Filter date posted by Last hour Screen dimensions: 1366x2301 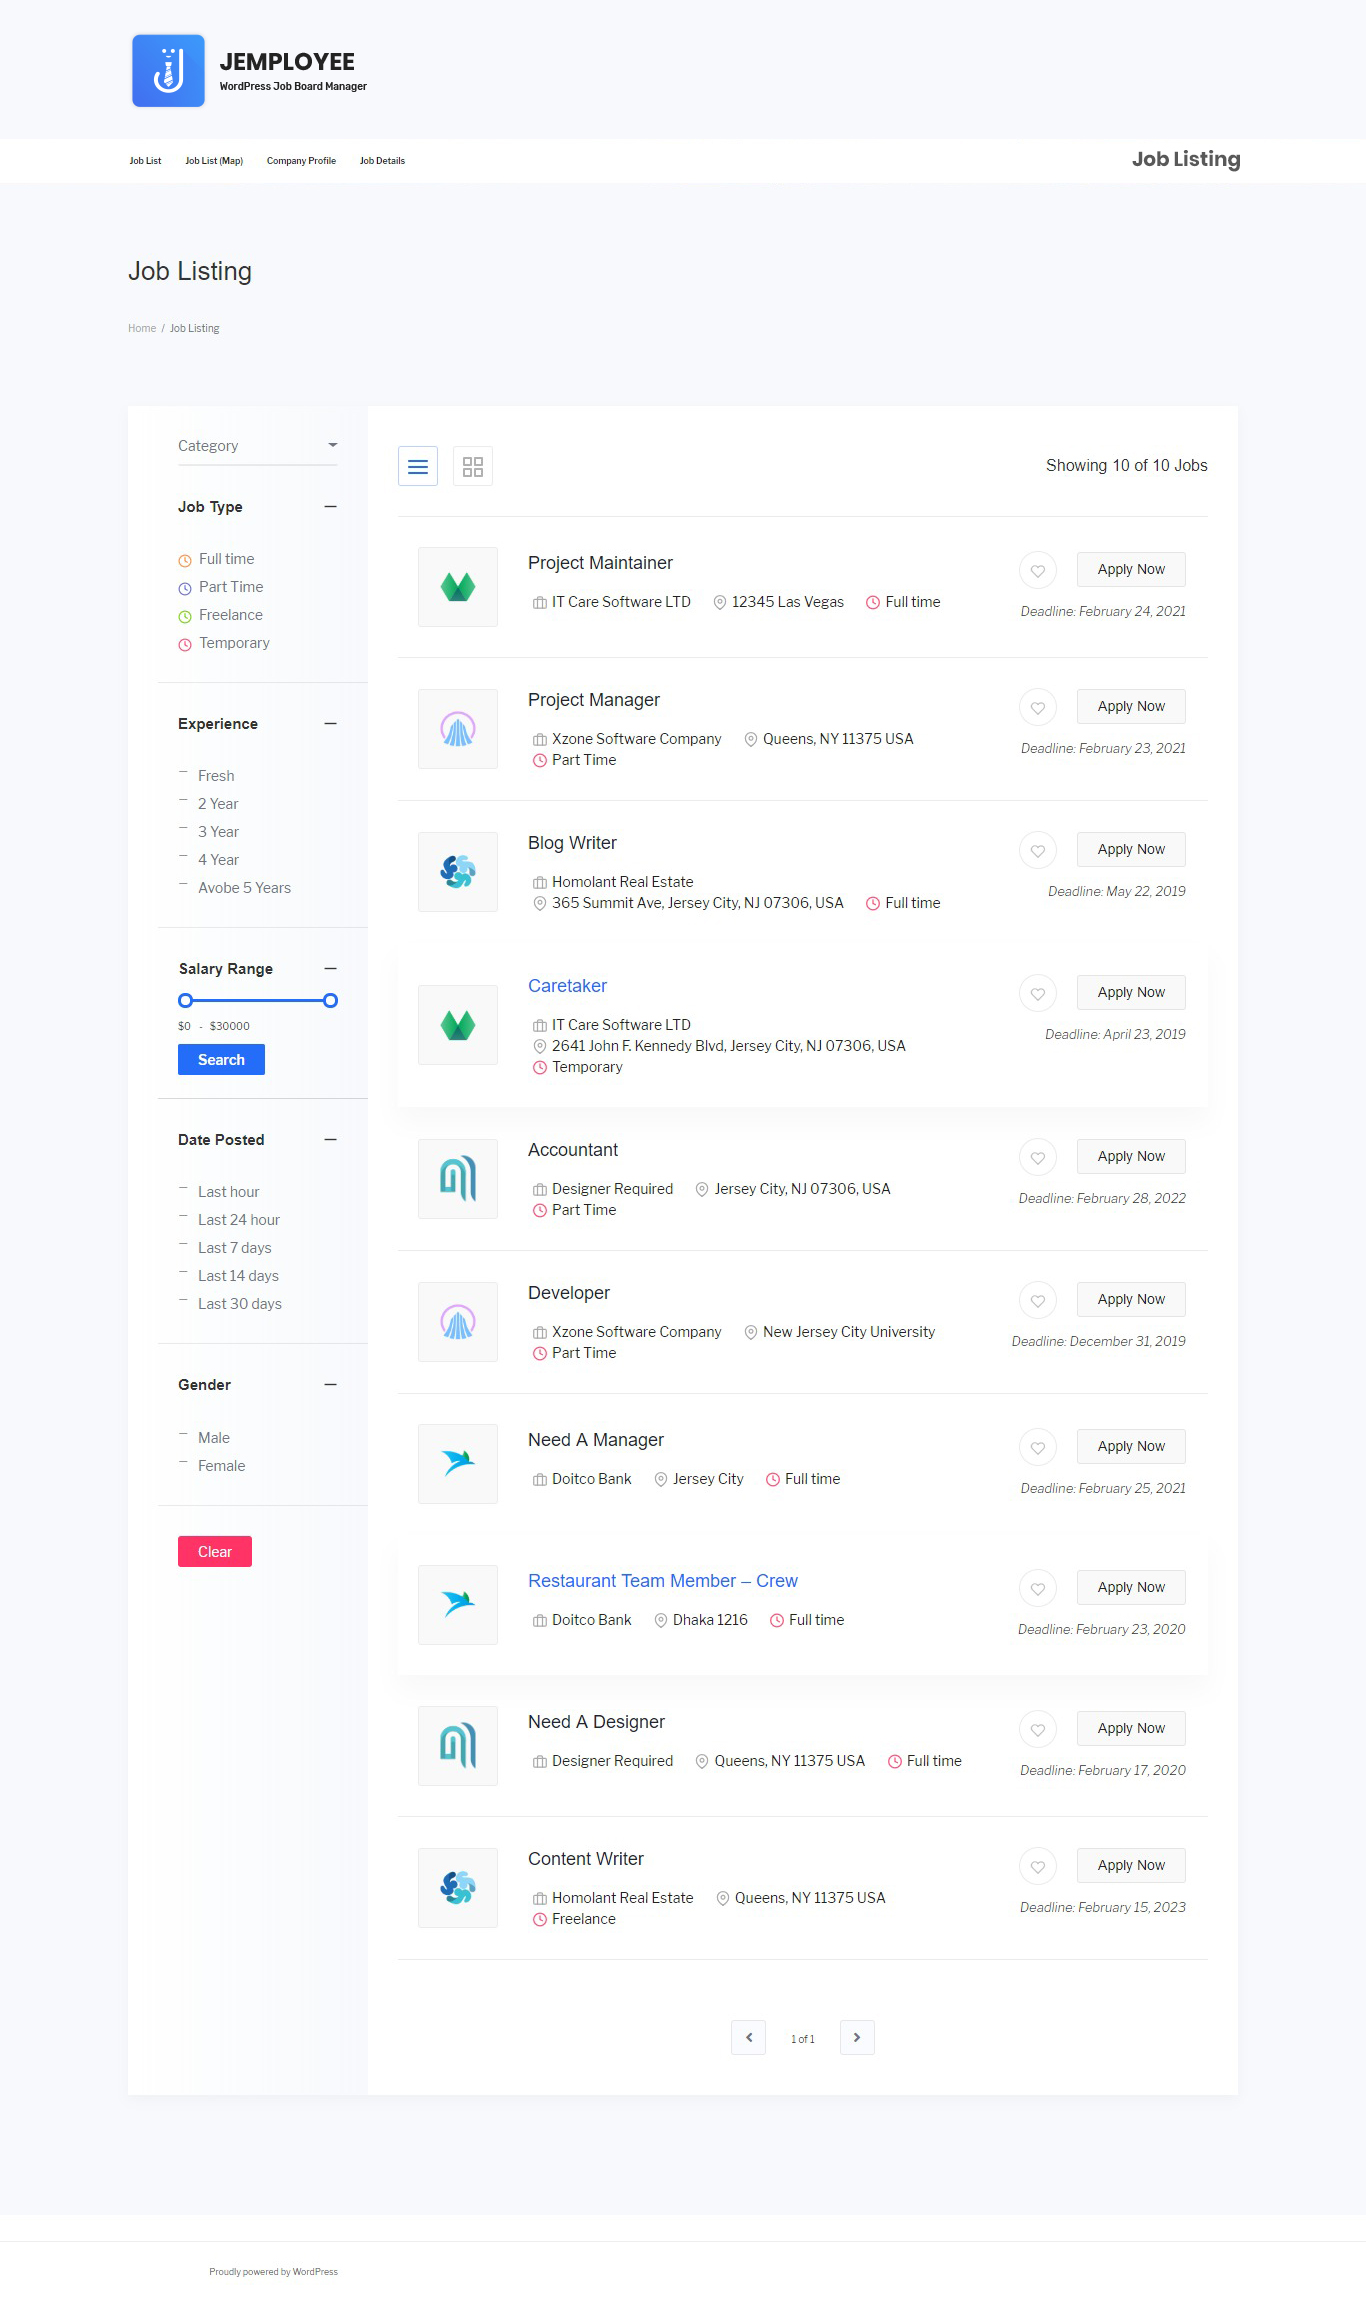[x=228, y=1192]
